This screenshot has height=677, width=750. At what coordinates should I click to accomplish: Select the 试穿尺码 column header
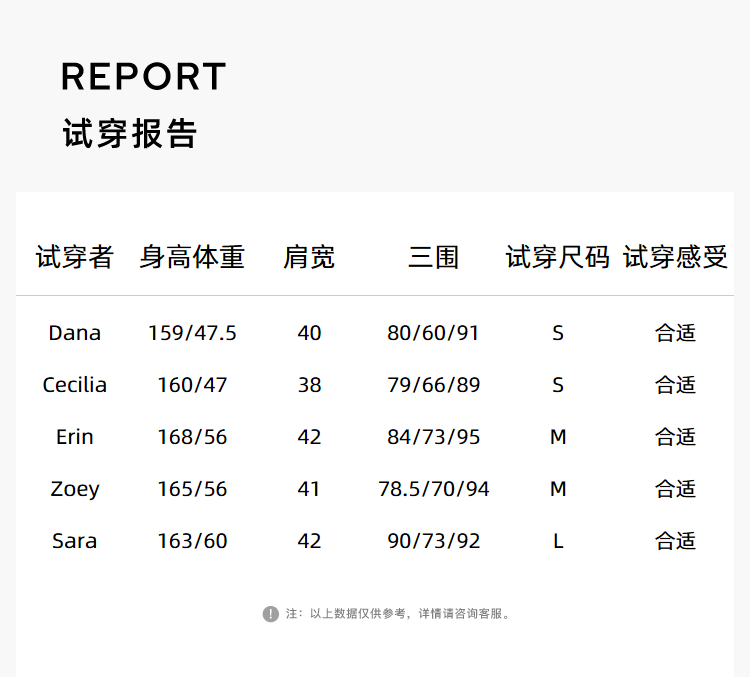[558, 258]
